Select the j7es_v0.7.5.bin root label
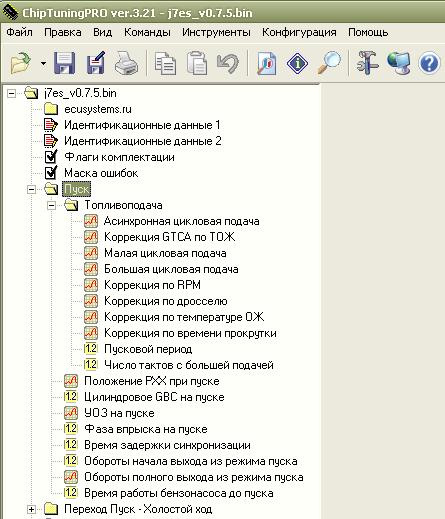Image resolution: width=445 pixels, height=519 pixels. click(x=80, y=93)
